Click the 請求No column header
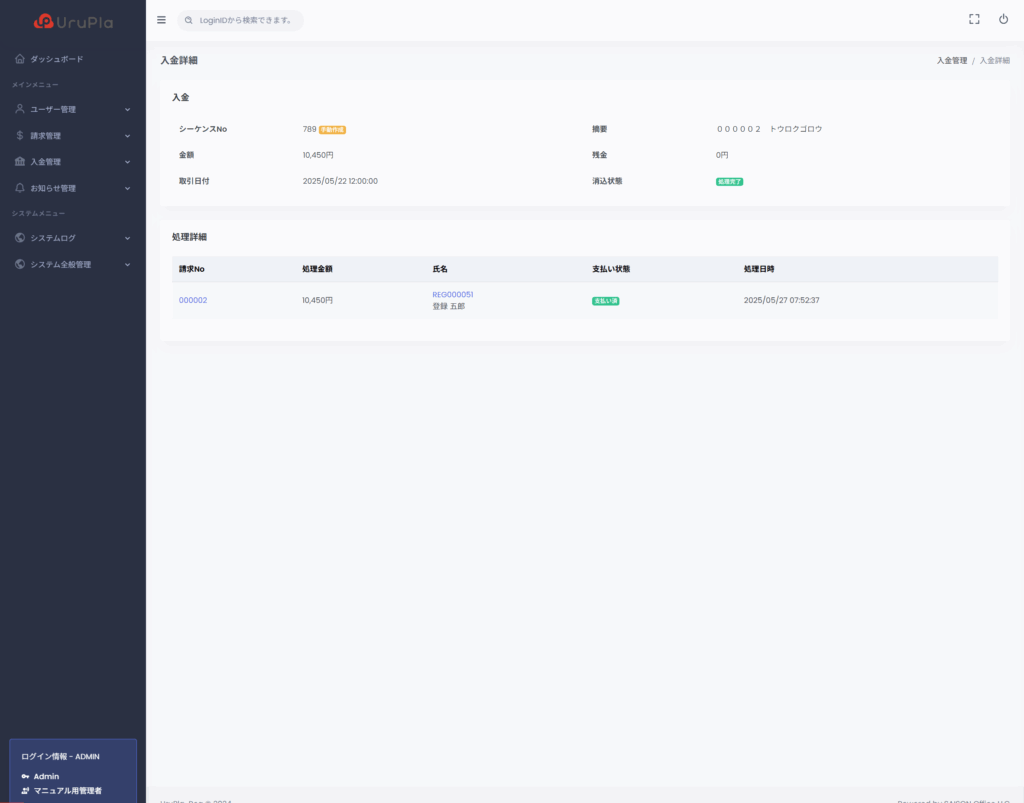 [x=191, y=269]
